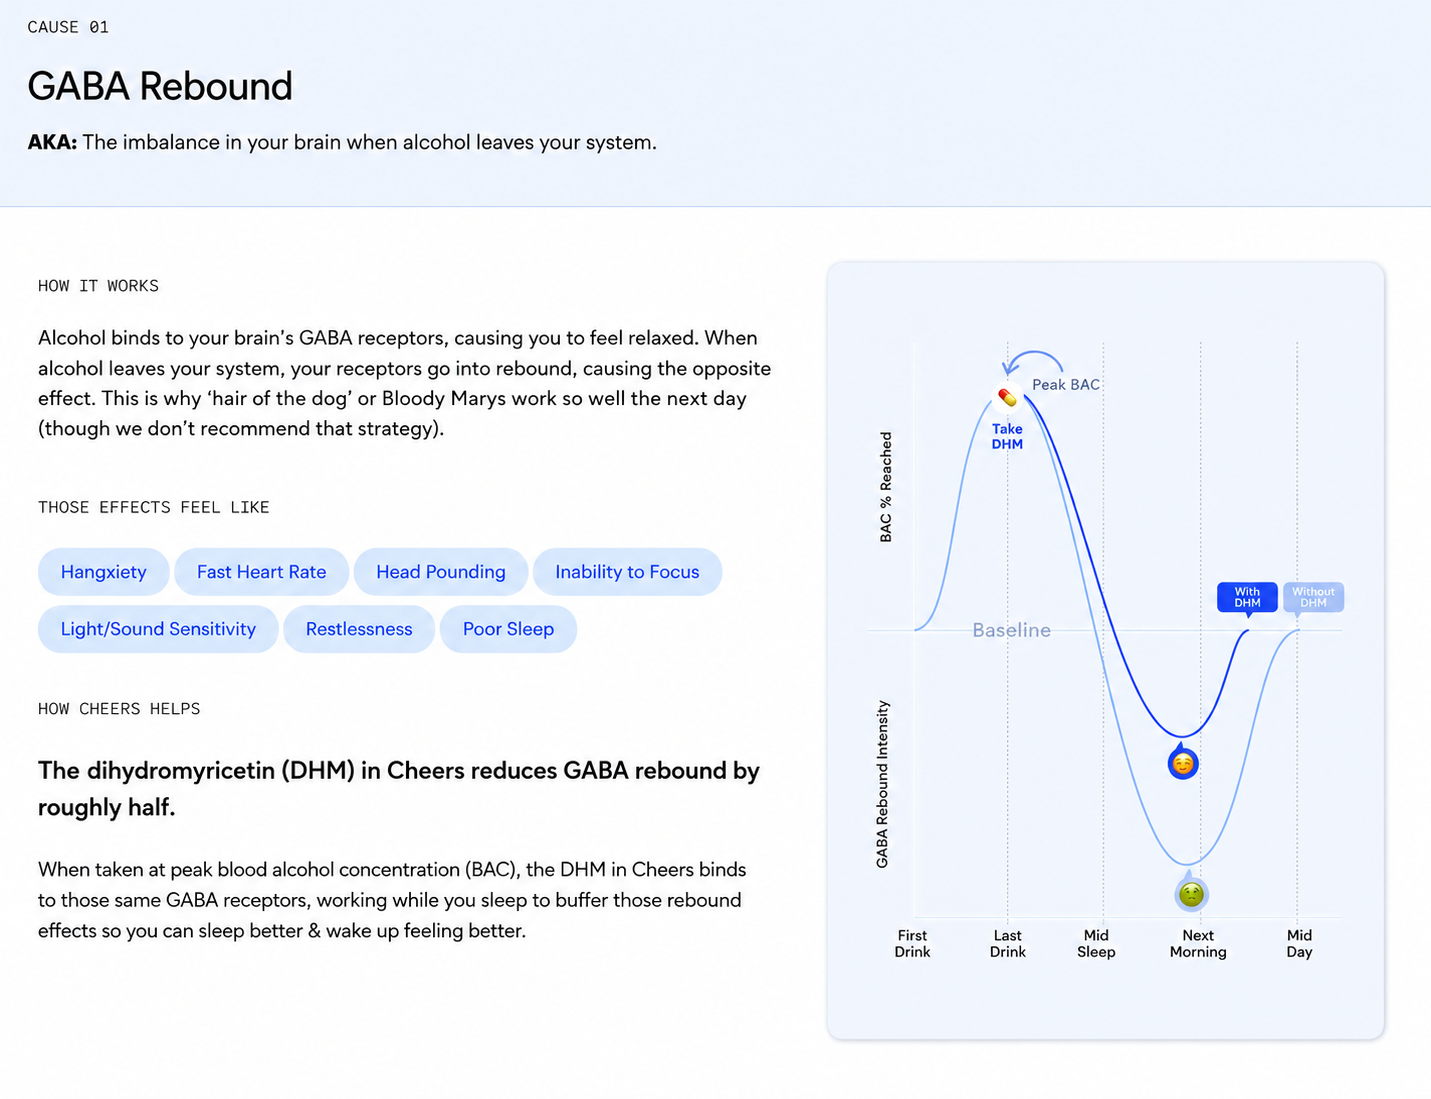The width and height of the screenshot is (1431, 1099).
Task: Click the pill capsule icon at Peak BAC
Action: (x=1007, y=398)
